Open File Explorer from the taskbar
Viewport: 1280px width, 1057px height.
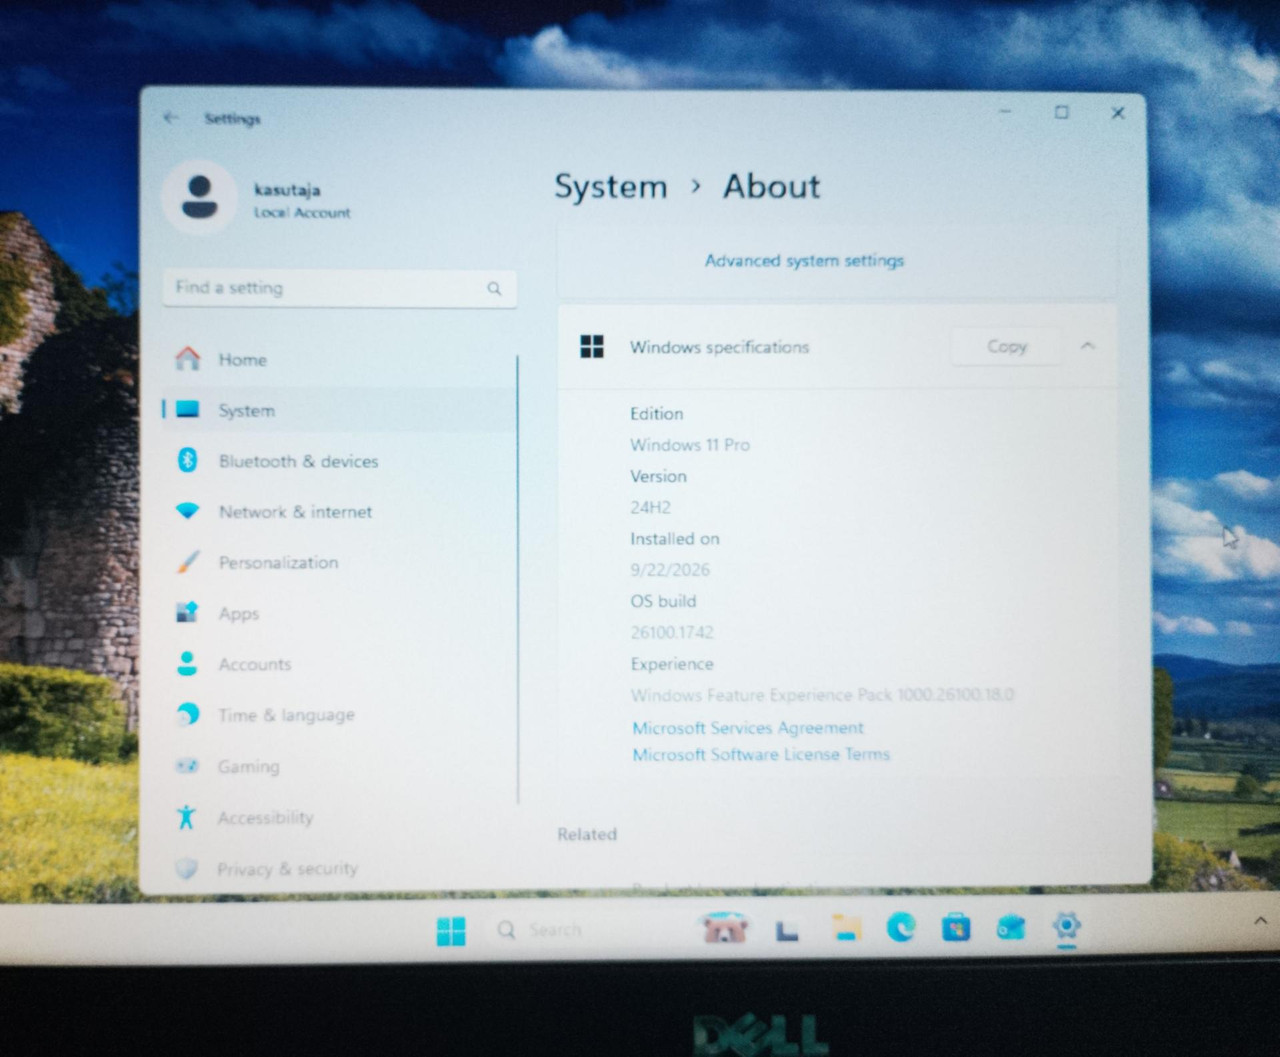click(847, 929)
